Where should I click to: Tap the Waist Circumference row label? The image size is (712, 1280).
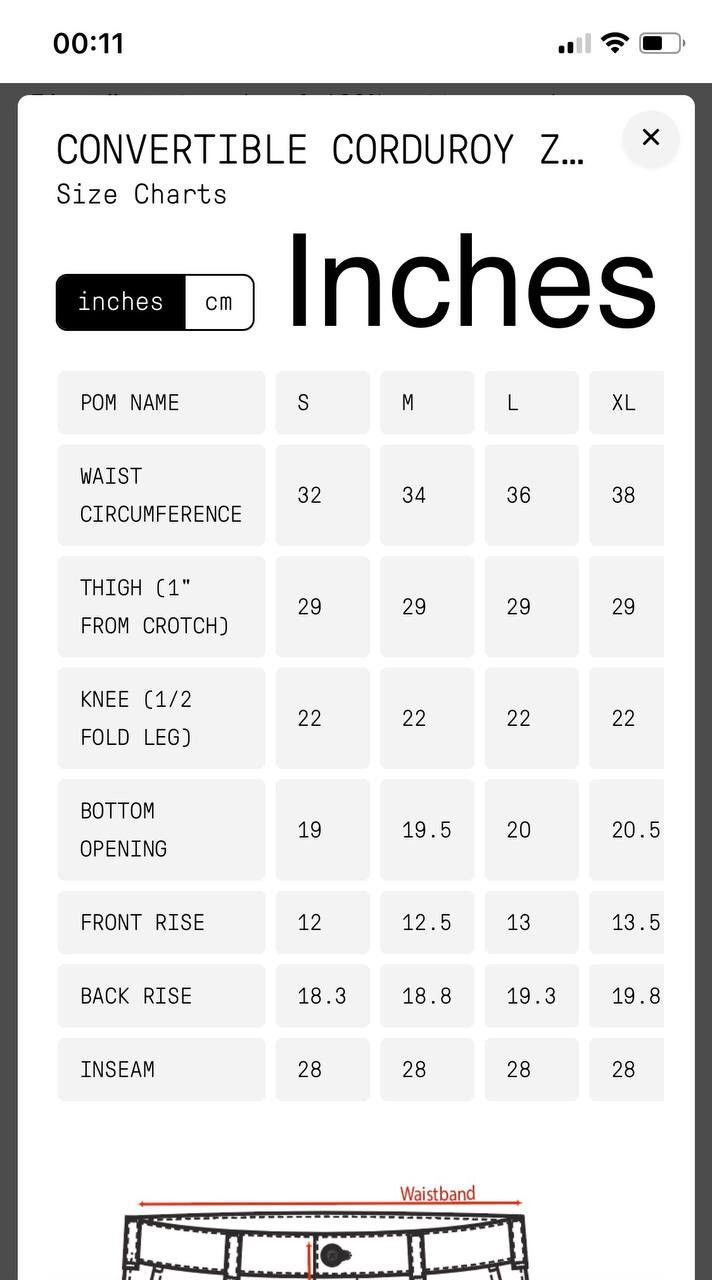click(x=161, y=495)
